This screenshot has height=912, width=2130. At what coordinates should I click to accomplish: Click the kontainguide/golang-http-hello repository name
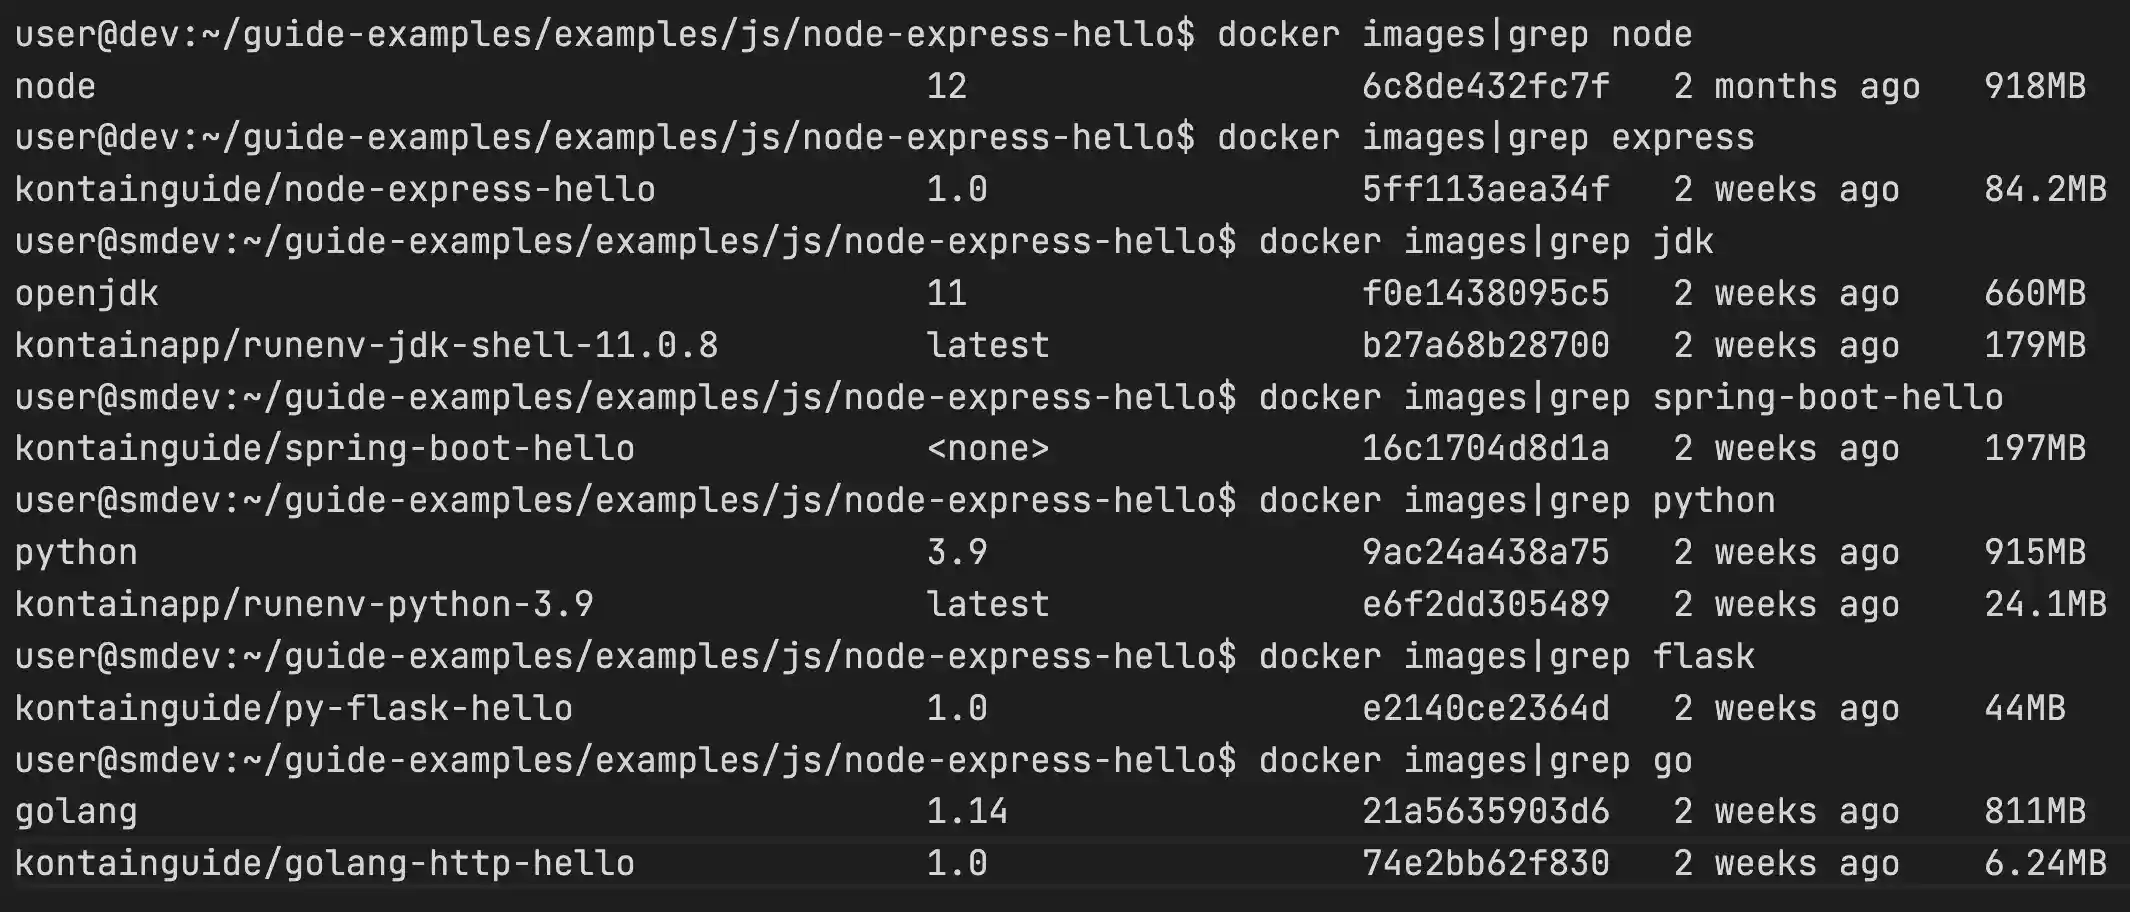pyautogui.click(x=325, y=864)
